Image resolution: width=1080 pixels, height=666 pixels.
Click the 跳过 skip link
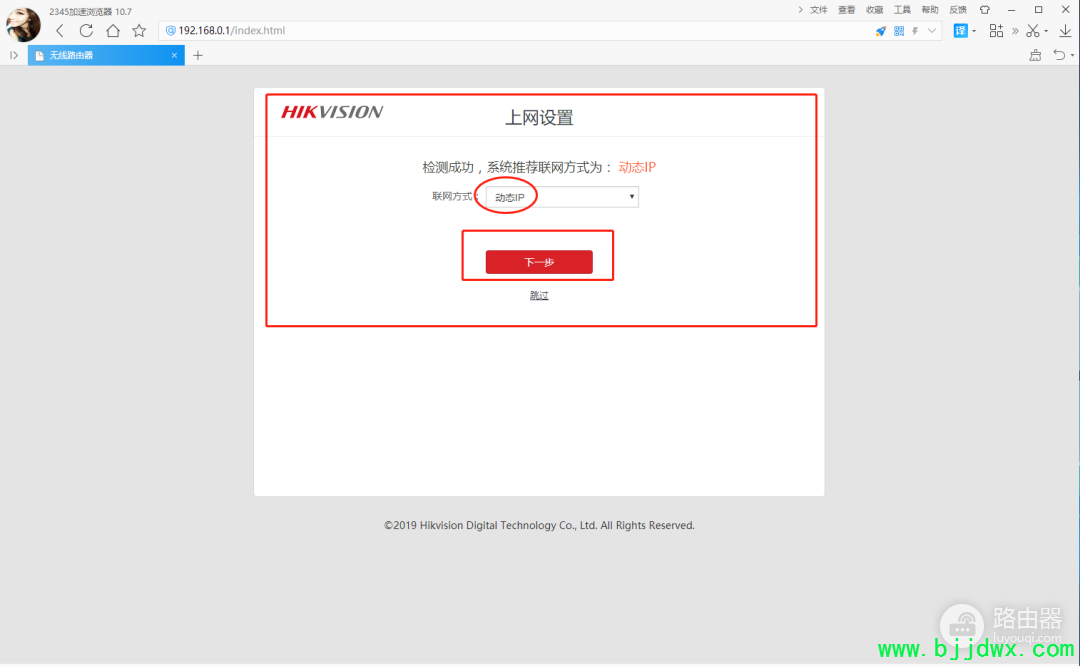click(539, 295)
